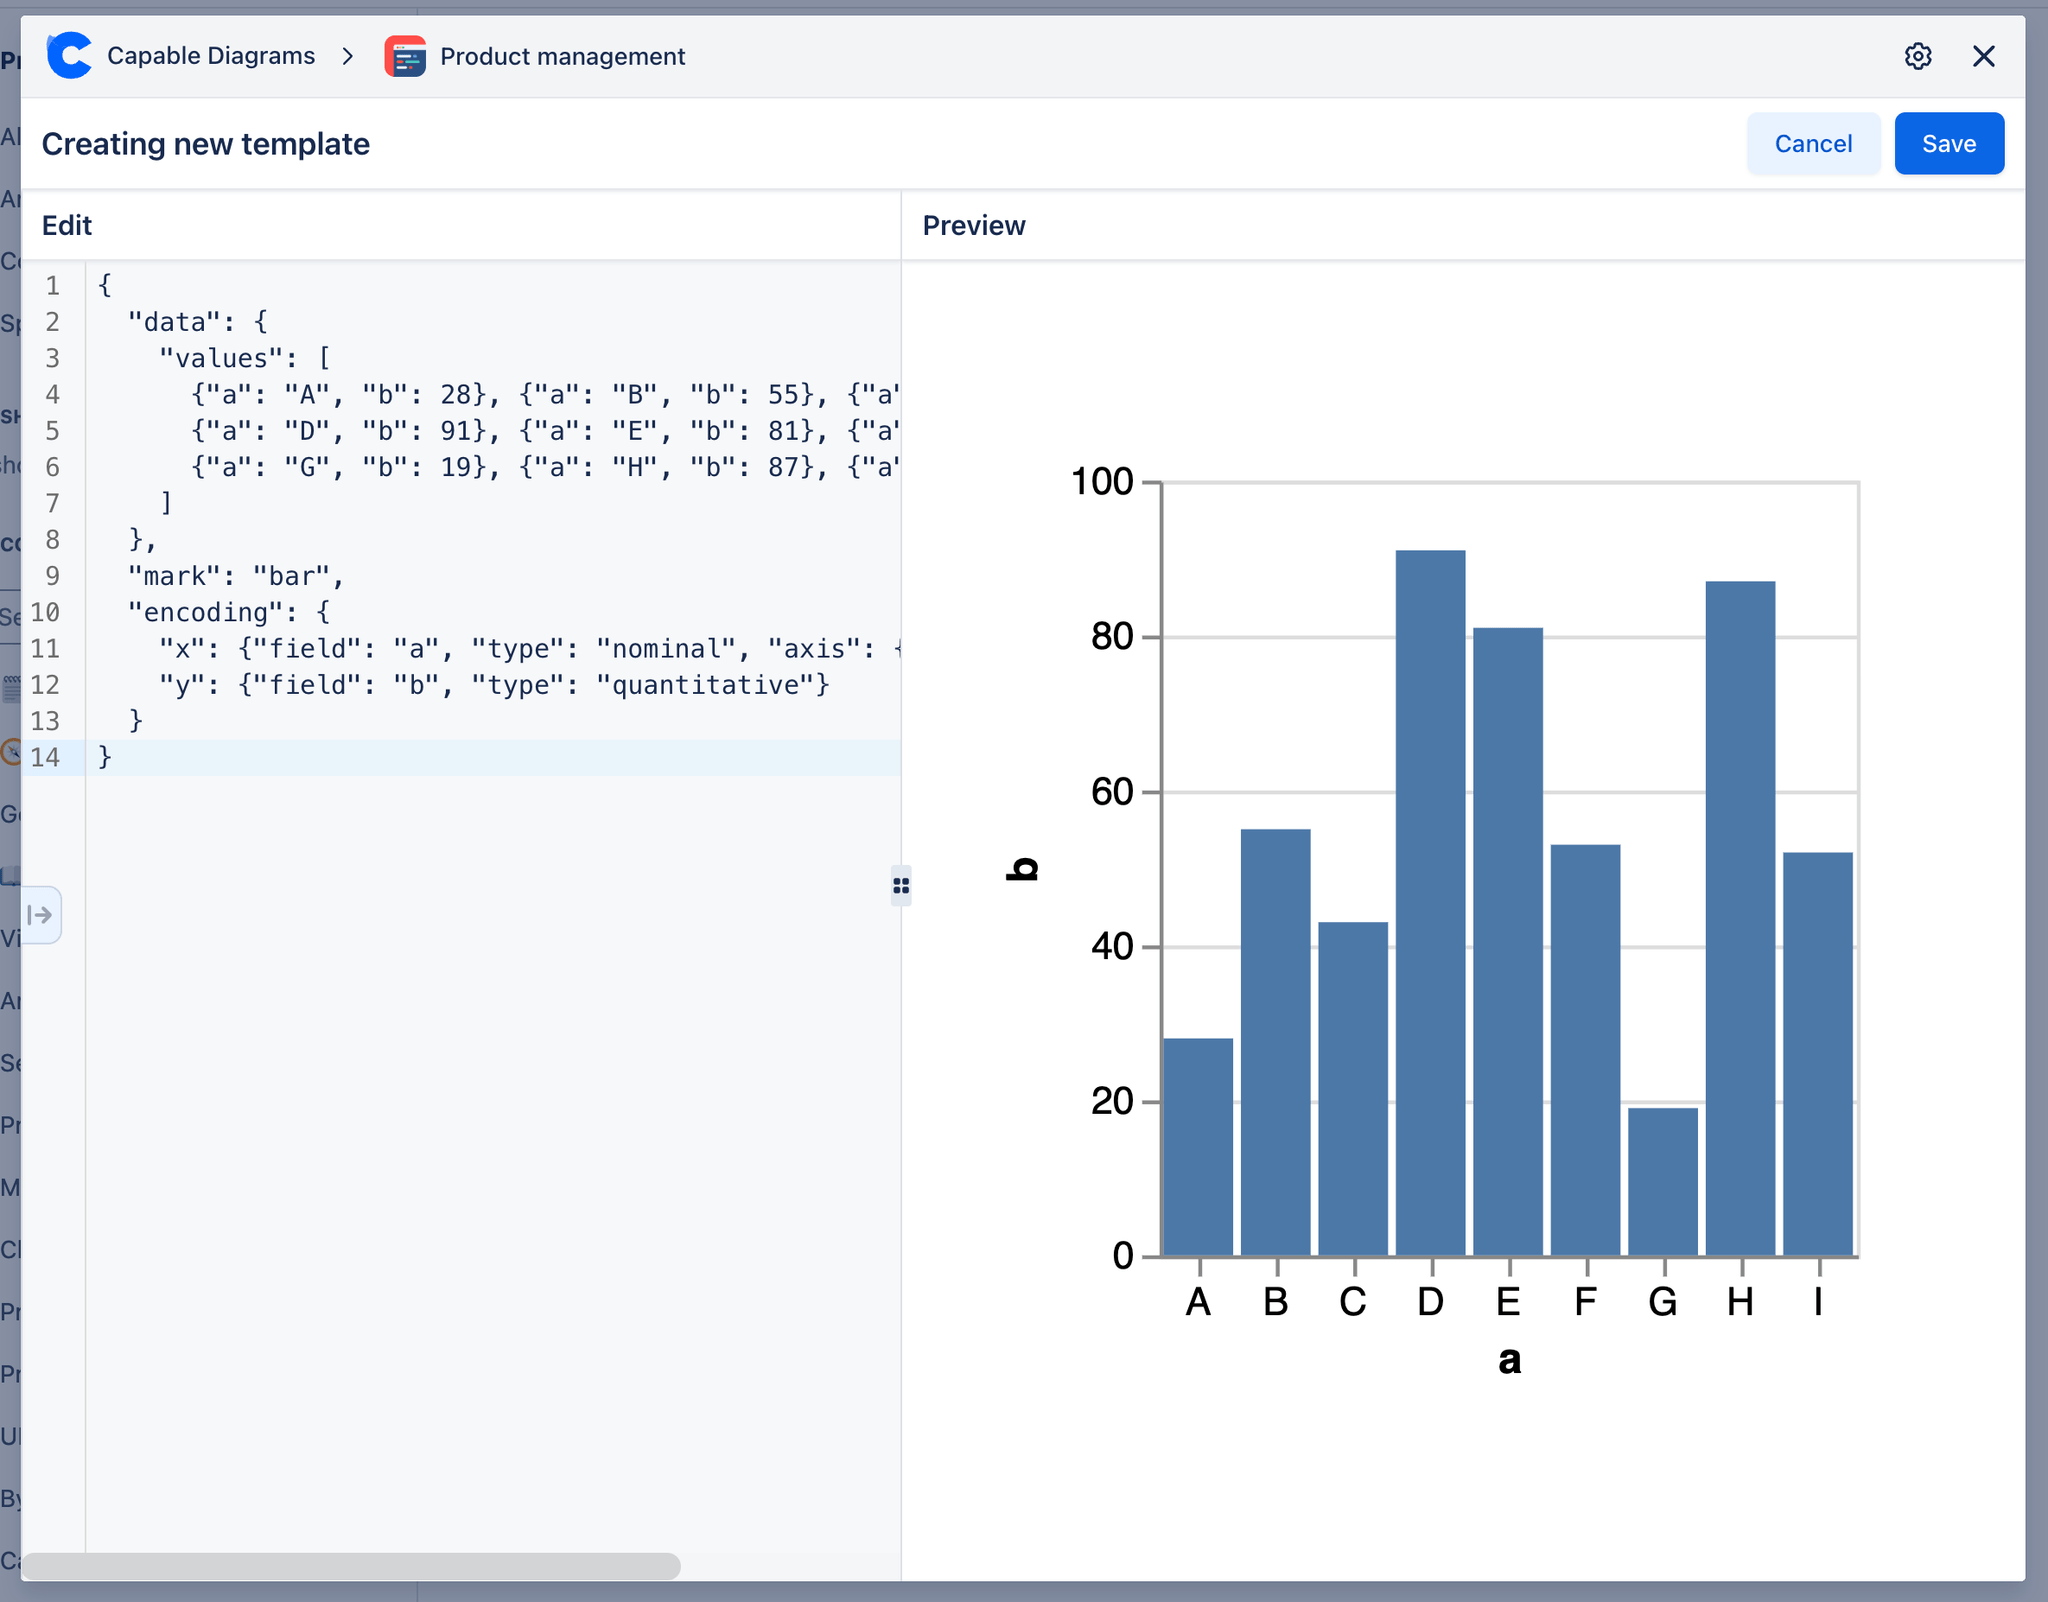Click line number 14 in the gutter
Image resolution: width=2048 pixels, height=1602 pixels.
click(45, 757)
